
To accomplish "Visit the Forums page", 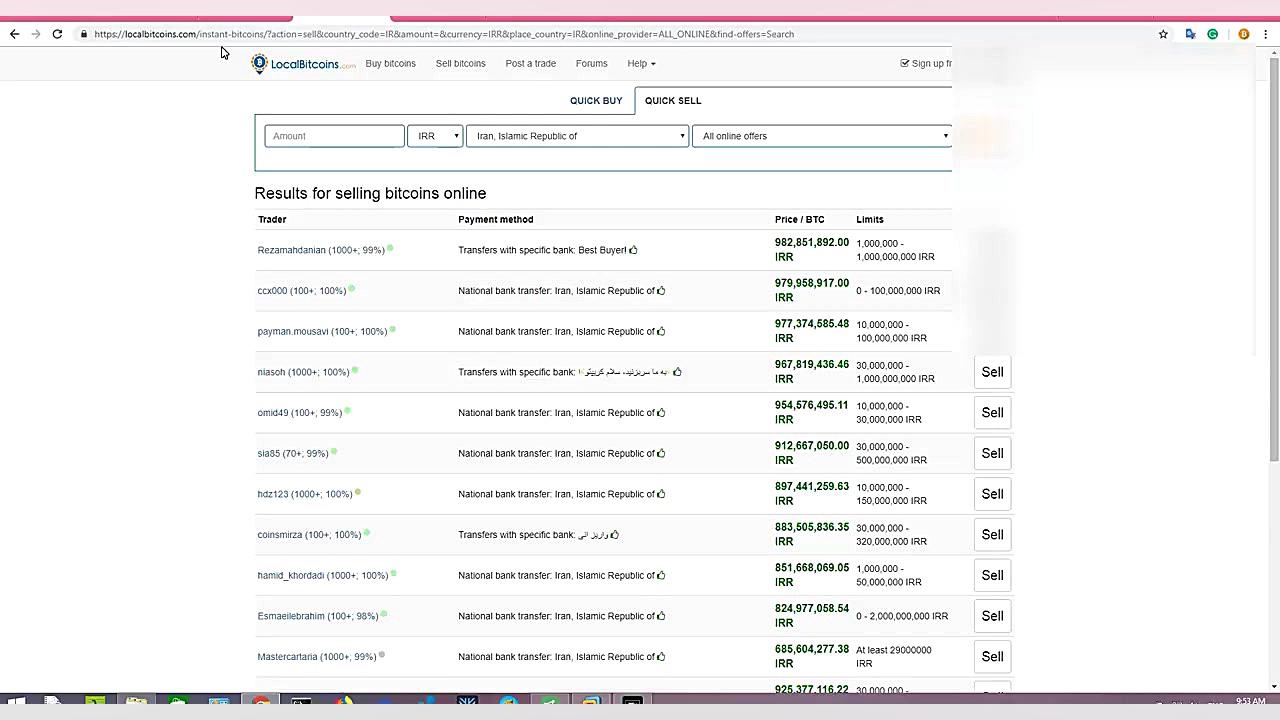I will click(x=591, y=64).
